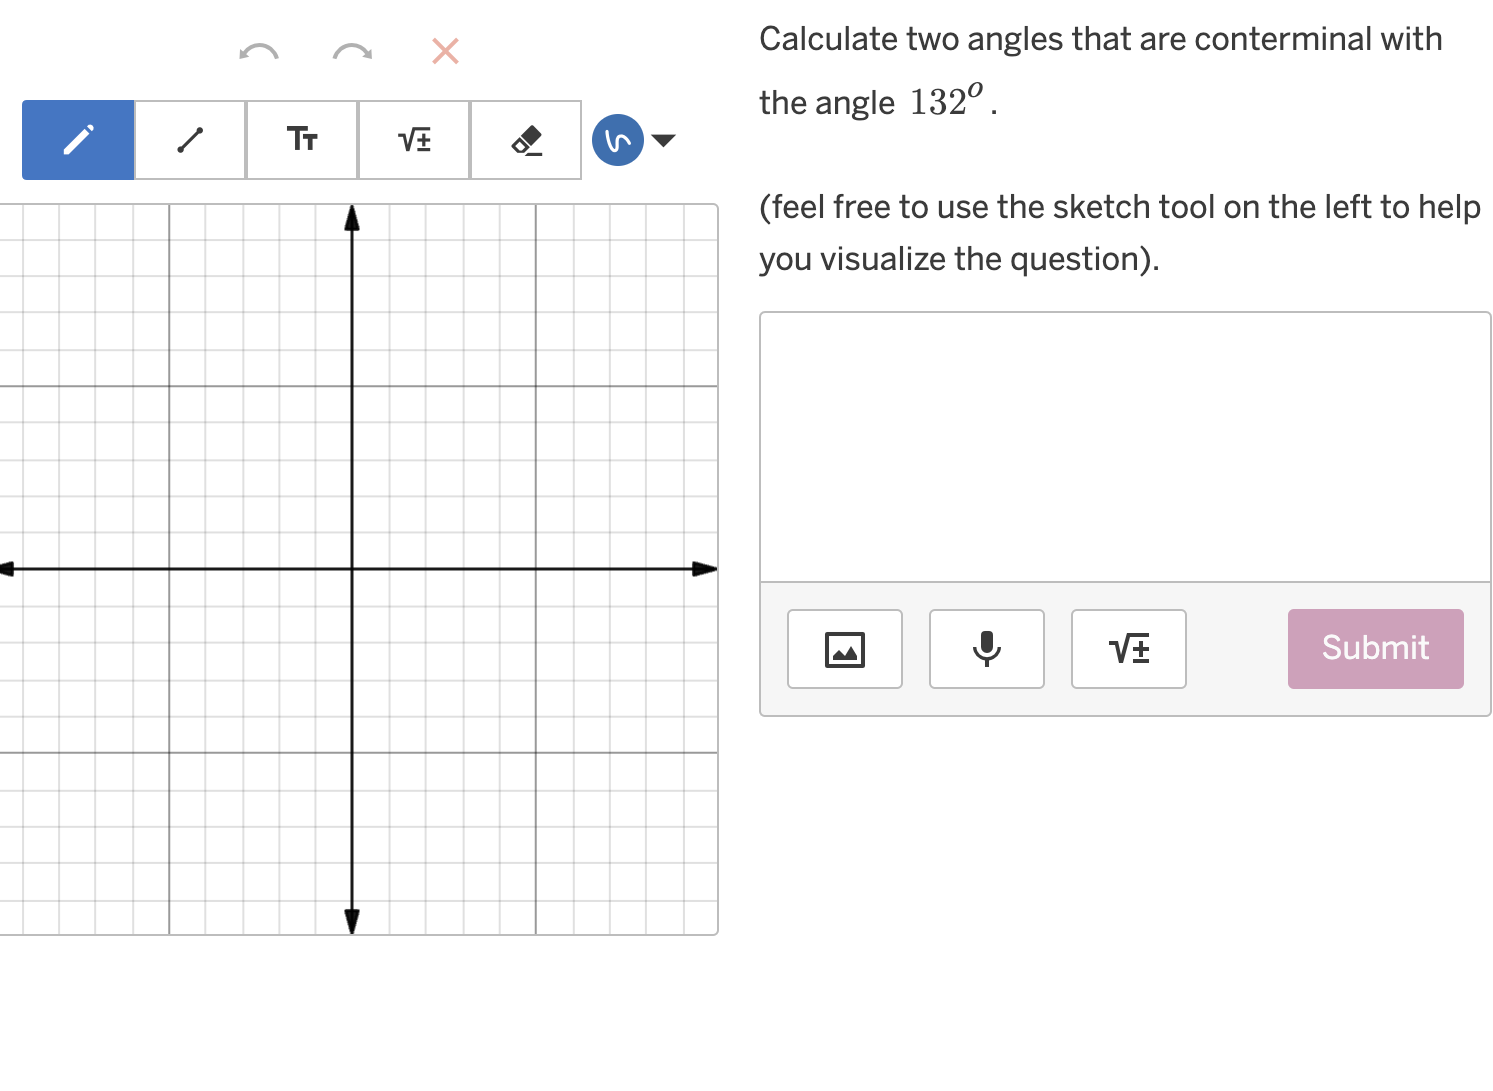The width and height of the screenshot is (1493, 1091).
Task: Select the Equation tool in the sketch toolbar
Action: (413, 140)
